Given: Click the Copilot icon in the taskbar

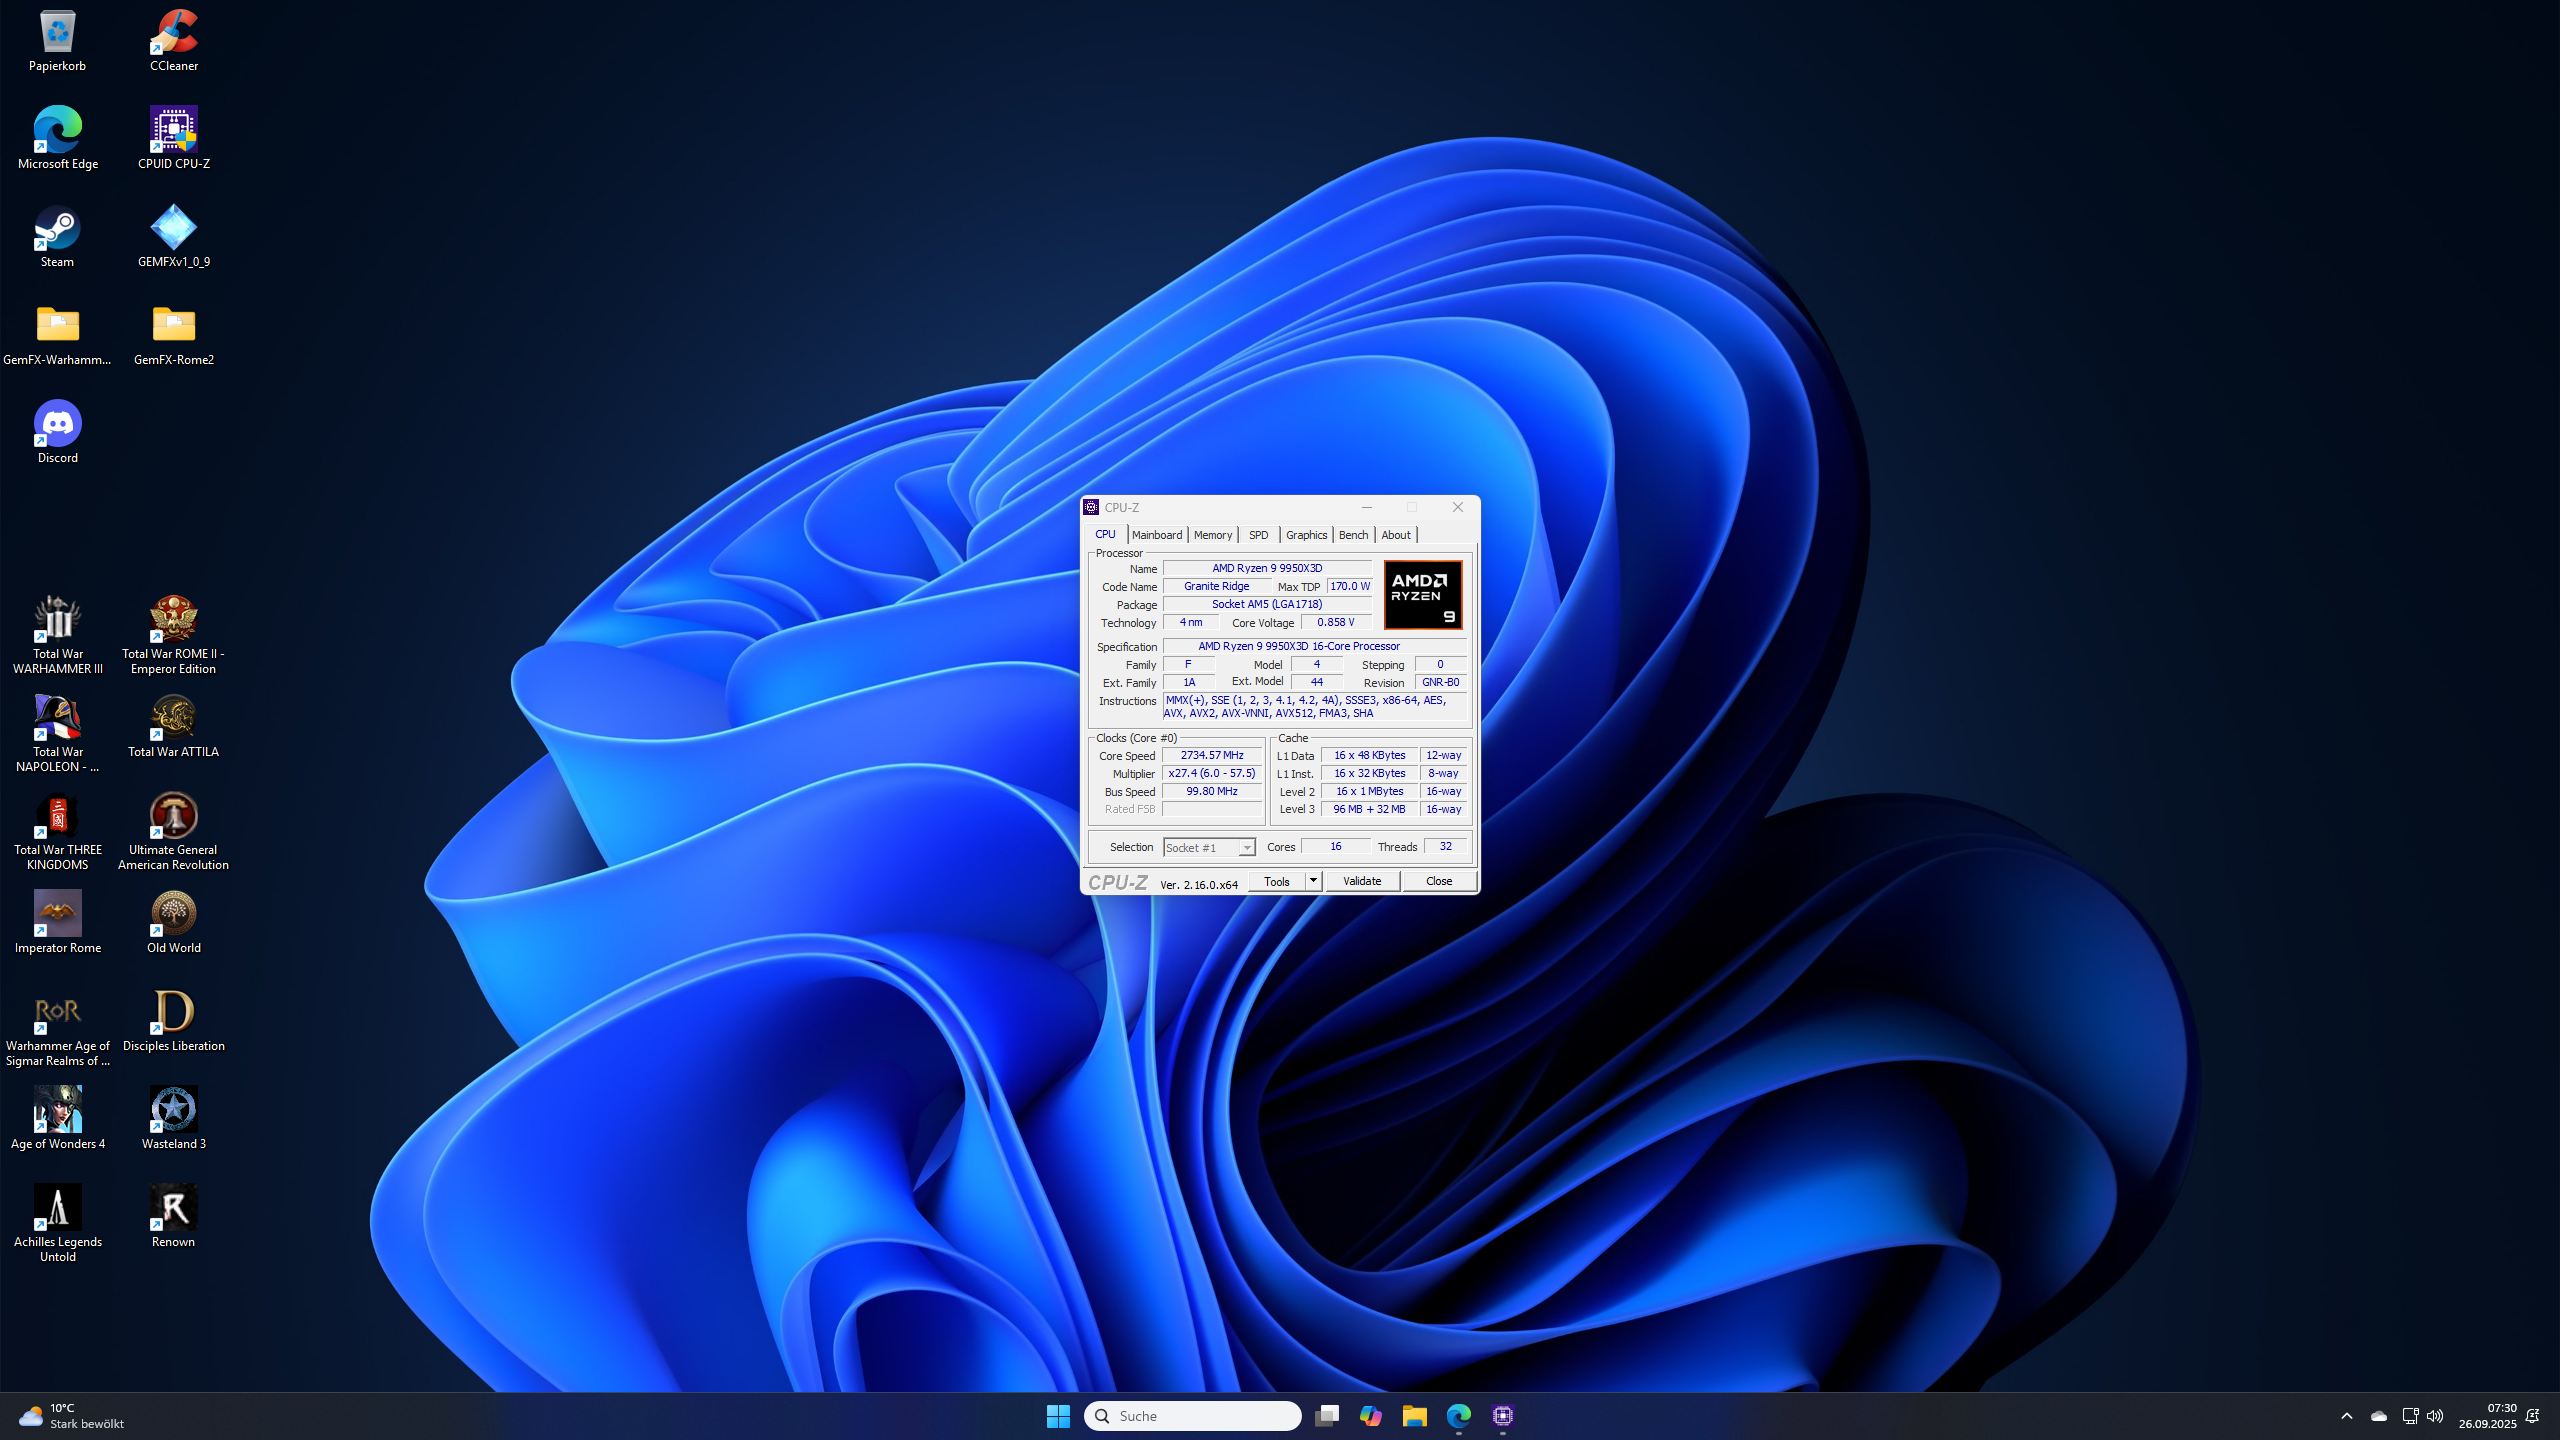Looking at the screenshot, I should coord(1370,1415).
